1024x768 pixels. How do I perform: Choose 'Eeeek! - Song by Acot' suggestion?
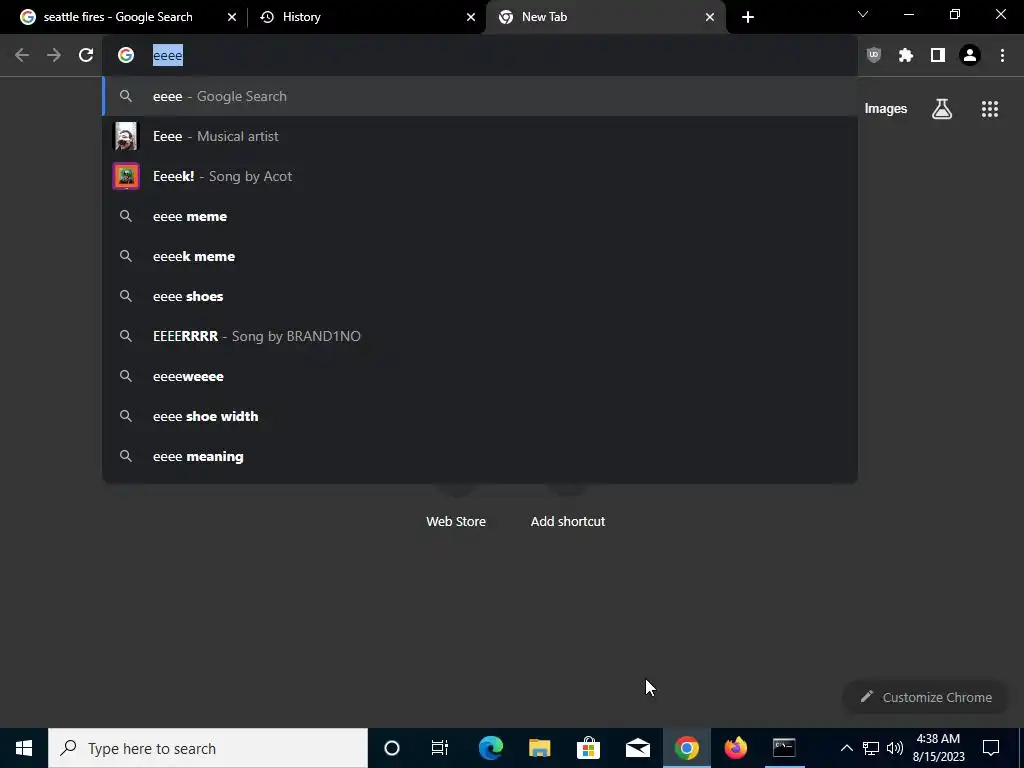click(480, 176)
